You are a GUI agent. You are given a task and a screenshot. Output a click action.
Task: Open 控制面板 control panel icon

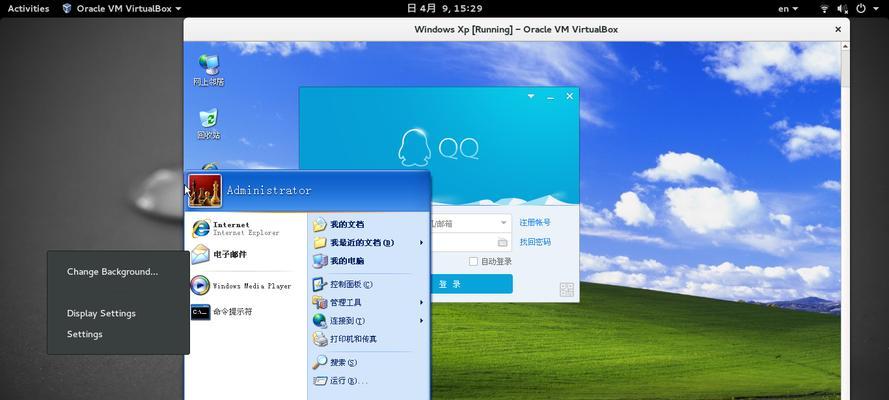point(320,284)
